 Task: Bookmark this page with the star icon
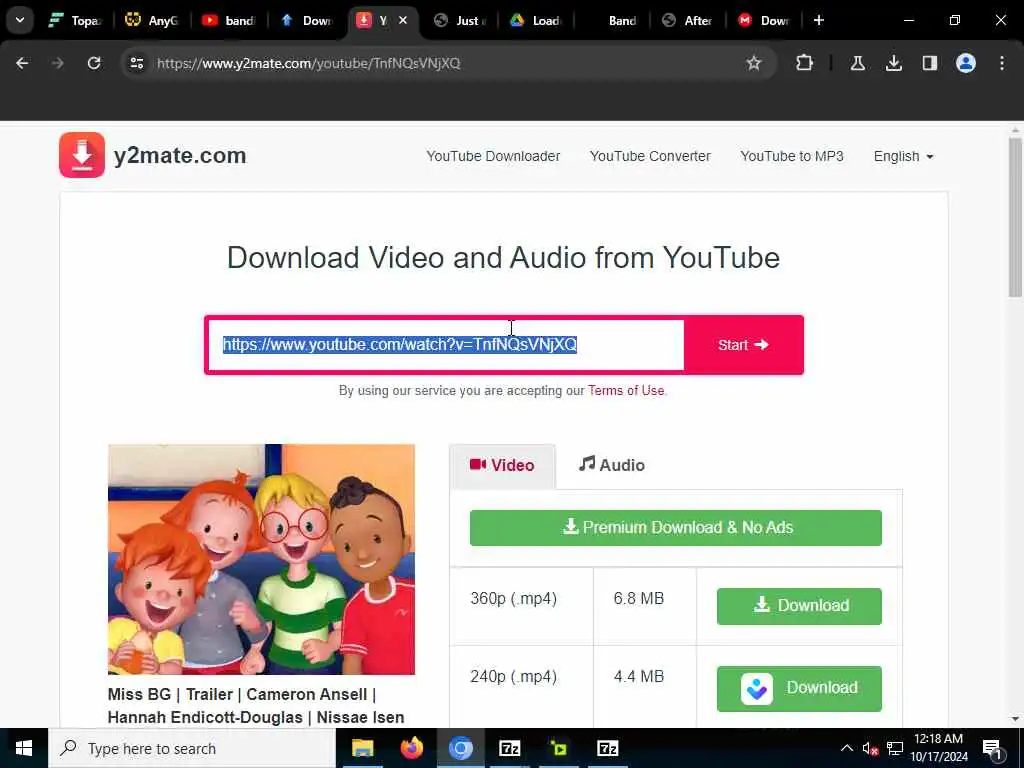754,63
